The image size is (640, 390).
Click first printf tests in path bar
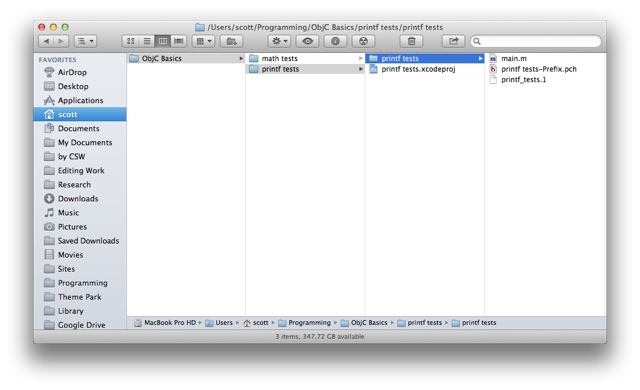click(x=420, y=323)
